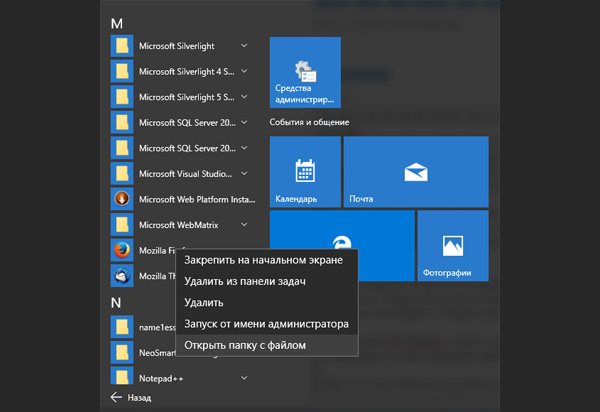Click the Mozilla Thunderbird icon
This screenshot has width=600, height=412.
click(x=122, y=276)
